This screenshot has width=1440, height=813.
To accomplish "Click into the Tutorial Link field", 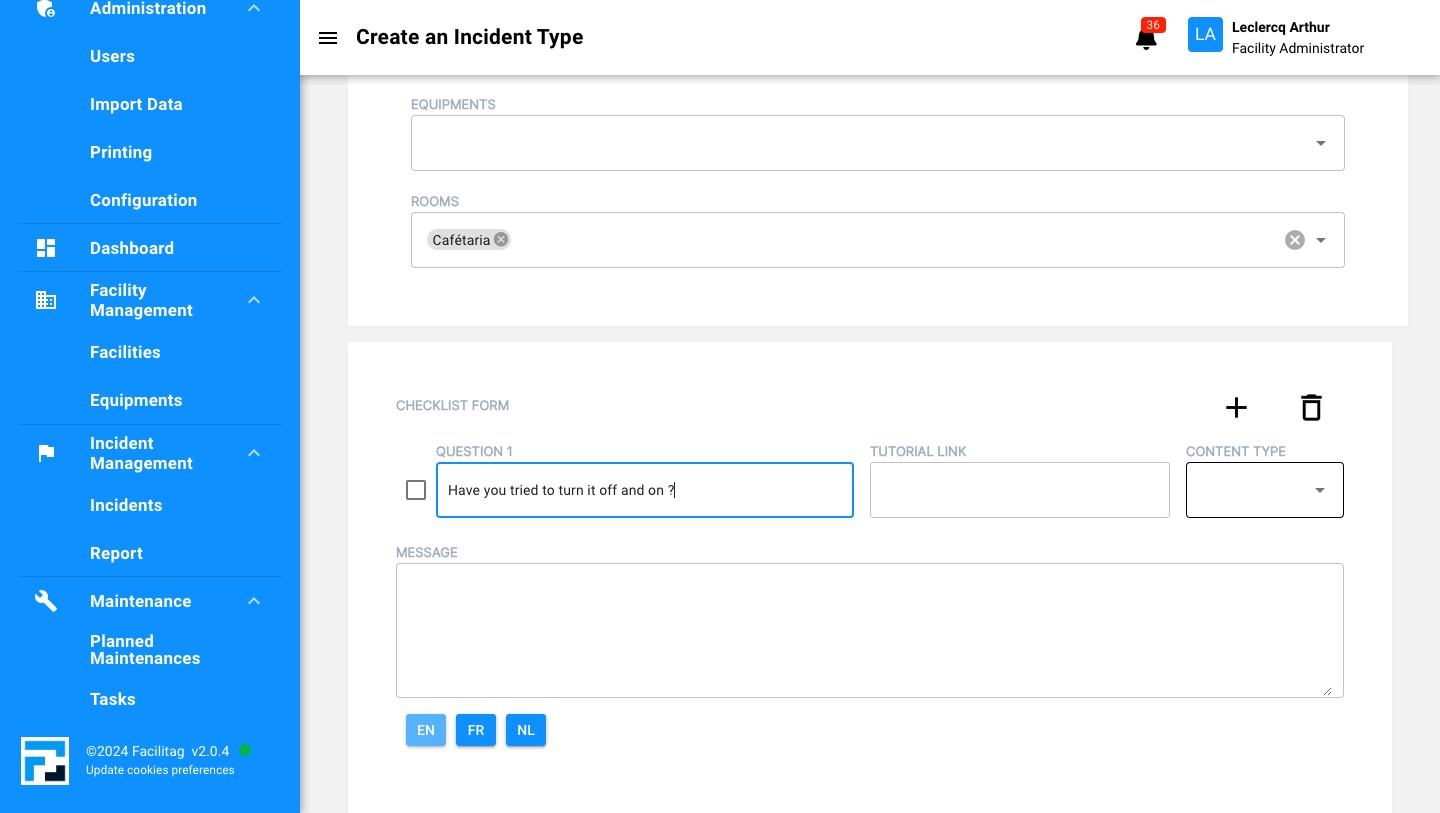I will [x=1019, y=490].
